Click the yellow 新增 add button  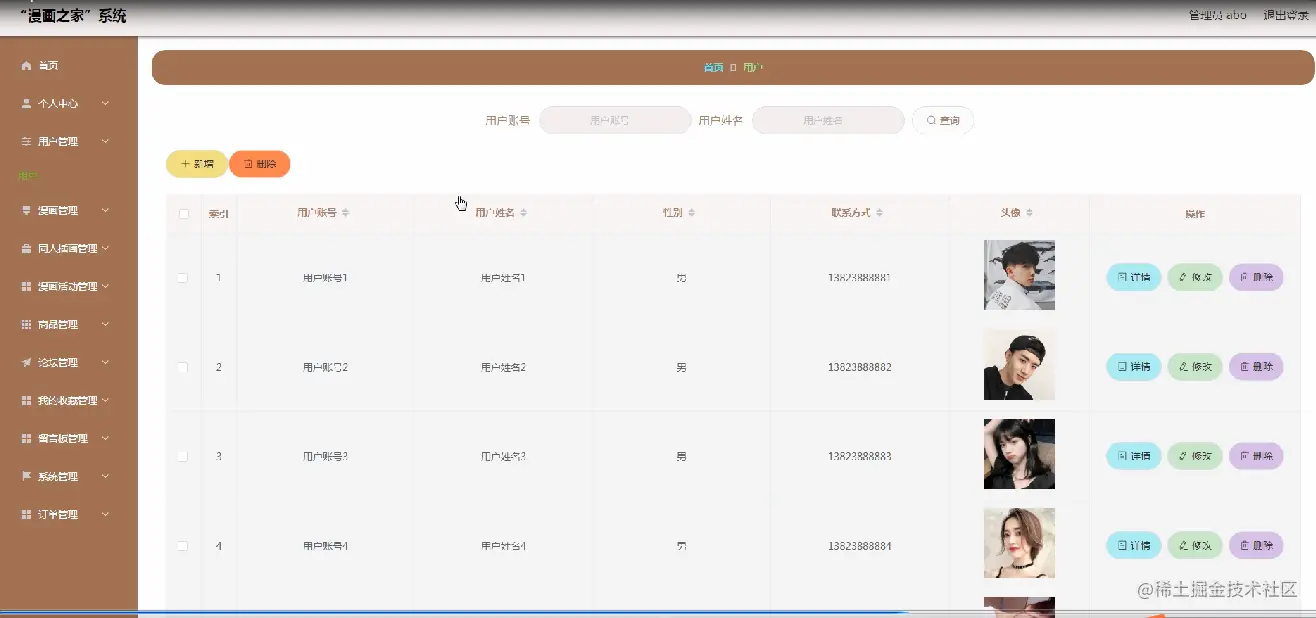coord(197,164)
